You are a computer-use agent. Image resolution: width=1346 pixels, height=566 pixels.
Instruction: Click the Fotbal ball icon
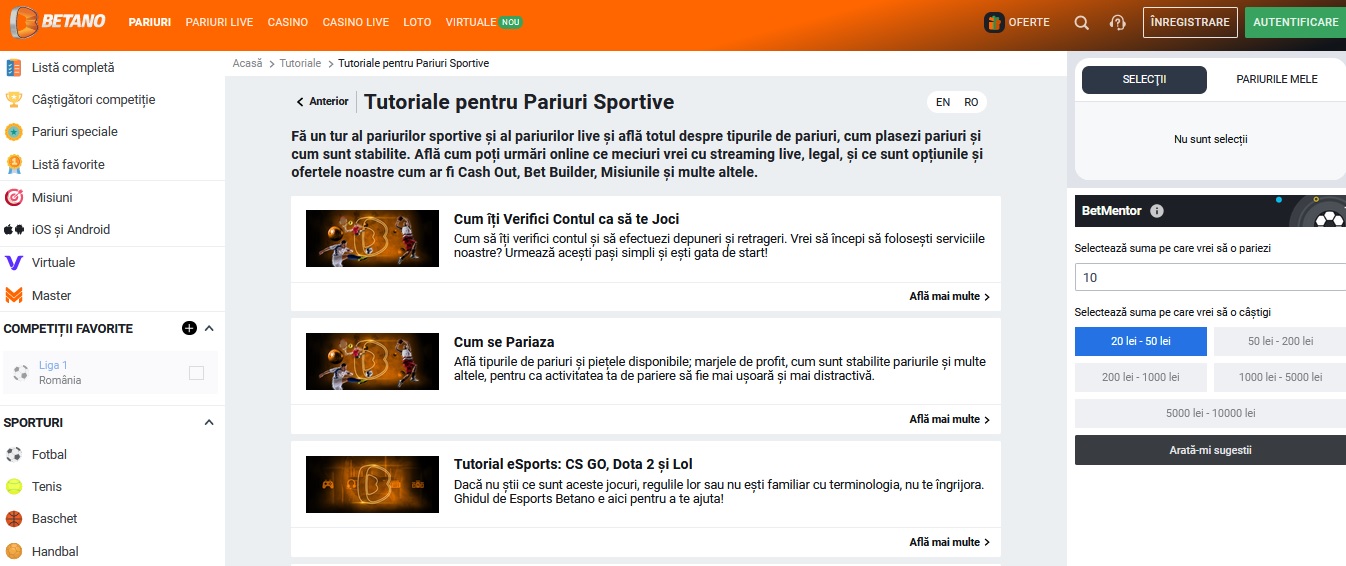point(14,454)
